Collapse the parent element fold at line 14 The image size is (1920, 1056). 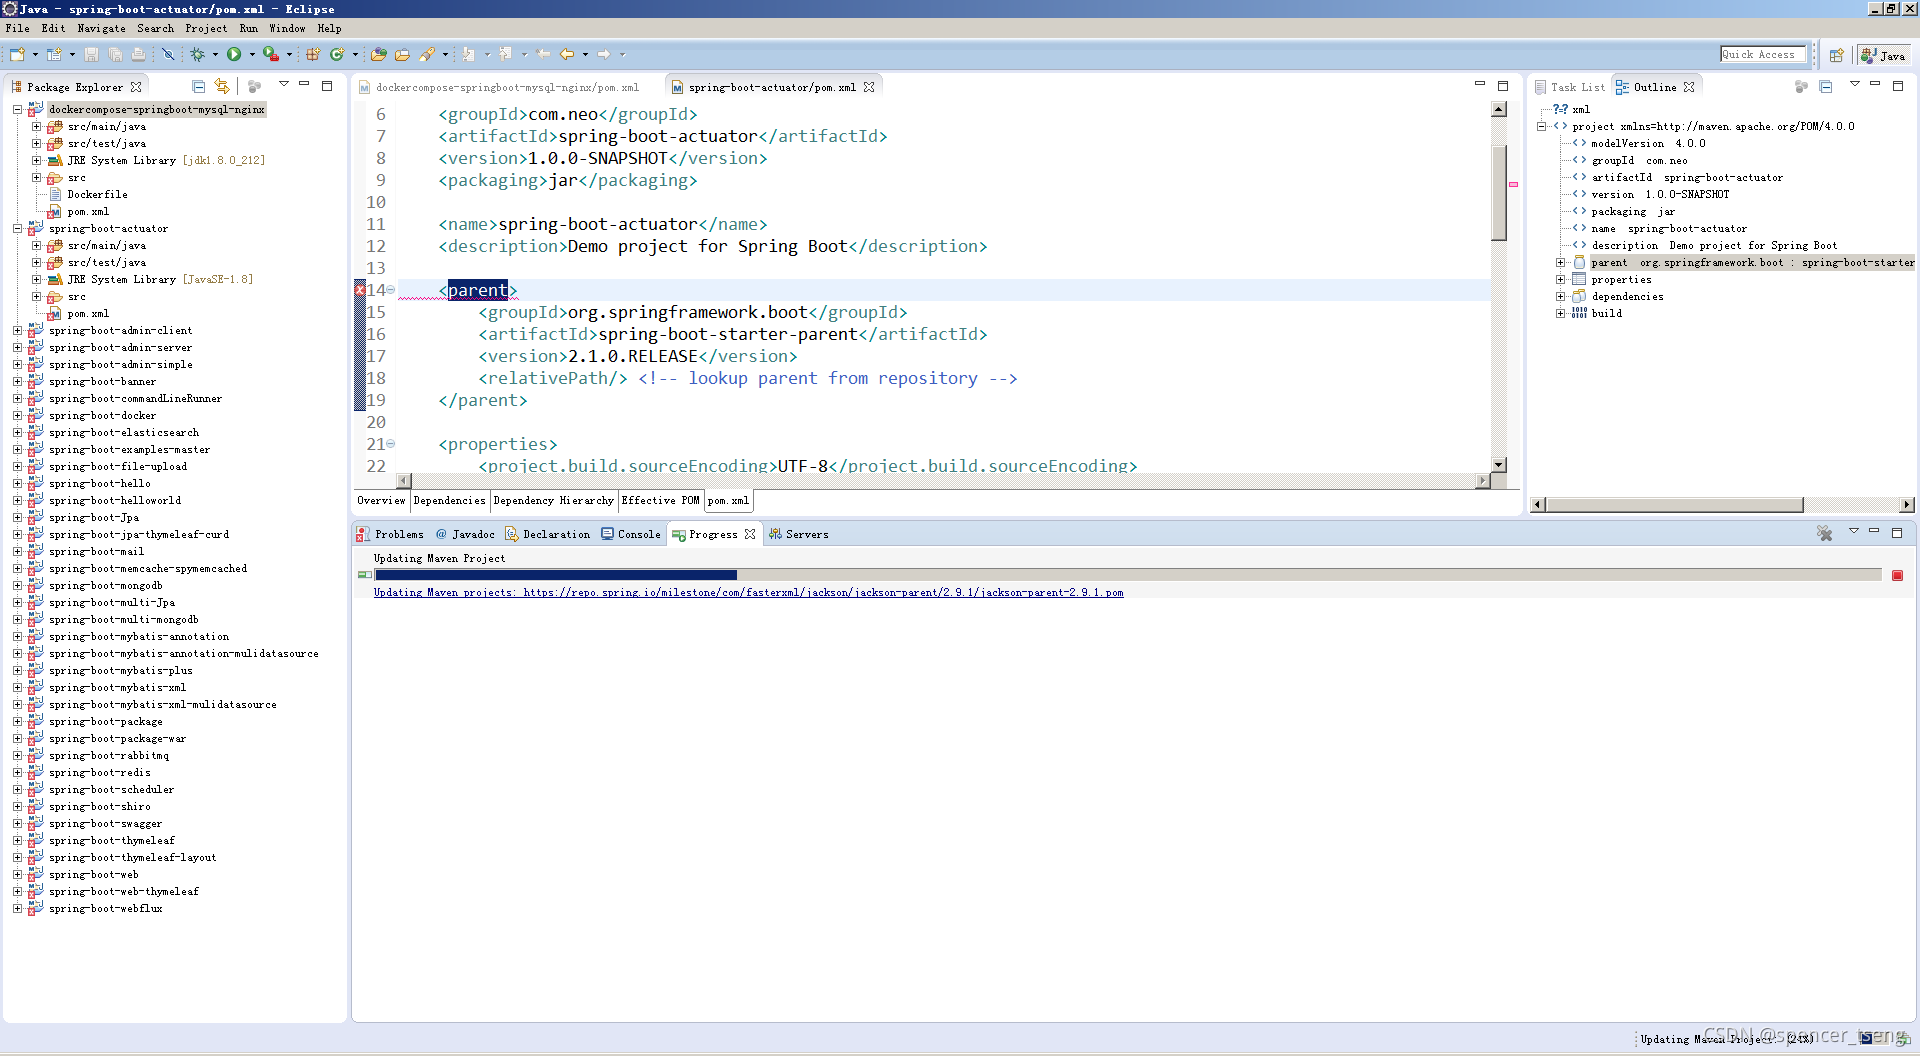tap(389, 290)
